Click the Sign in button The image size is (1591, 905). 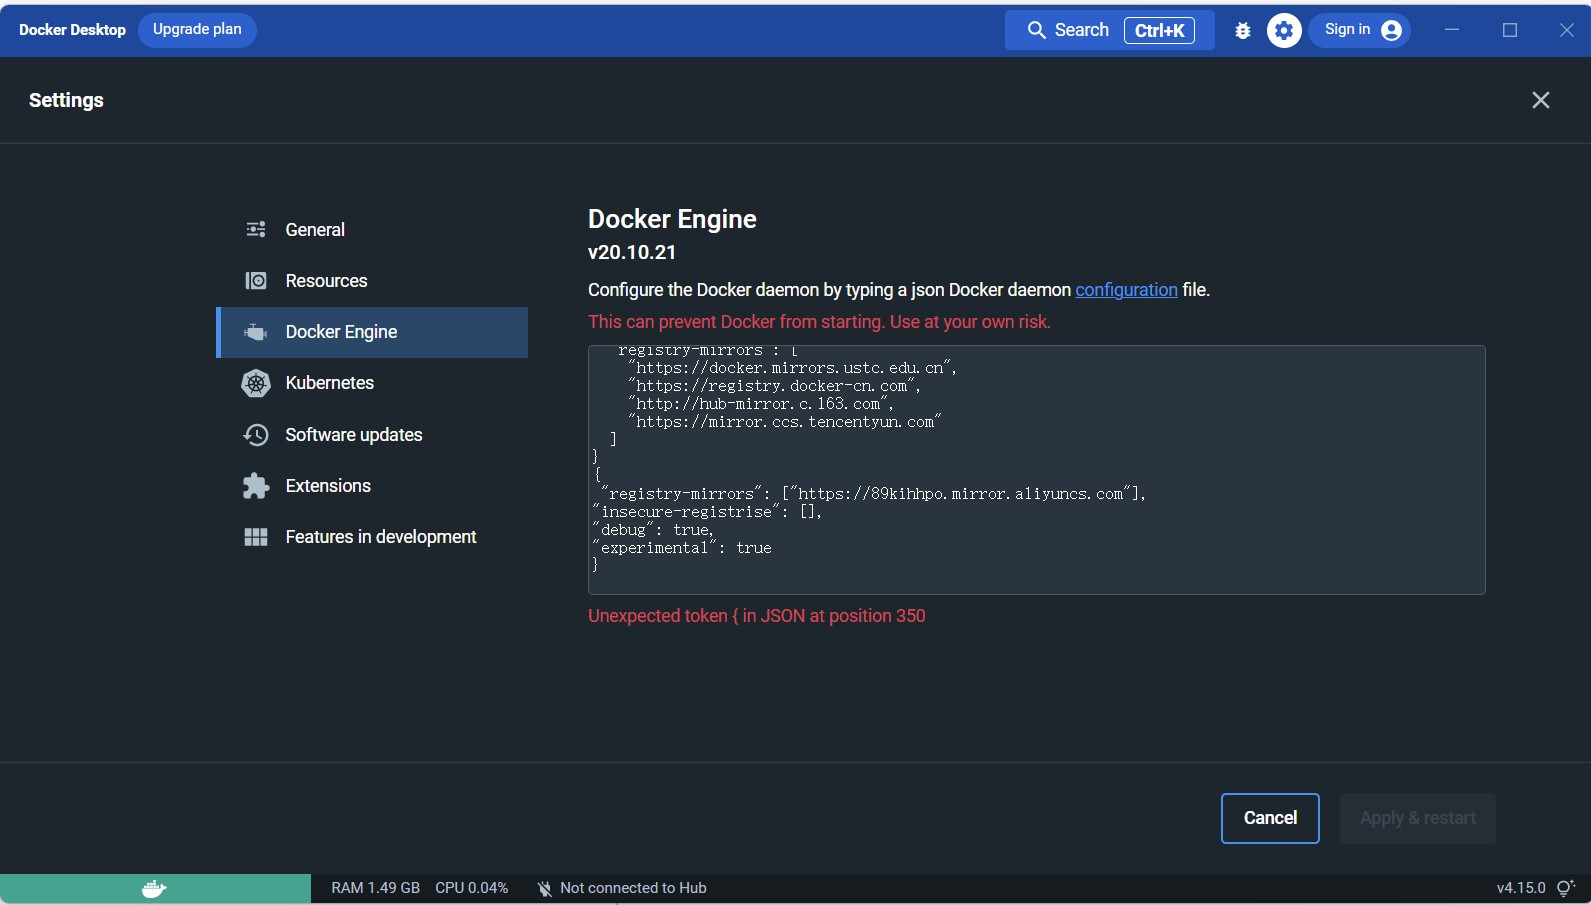pos(1360,31)
